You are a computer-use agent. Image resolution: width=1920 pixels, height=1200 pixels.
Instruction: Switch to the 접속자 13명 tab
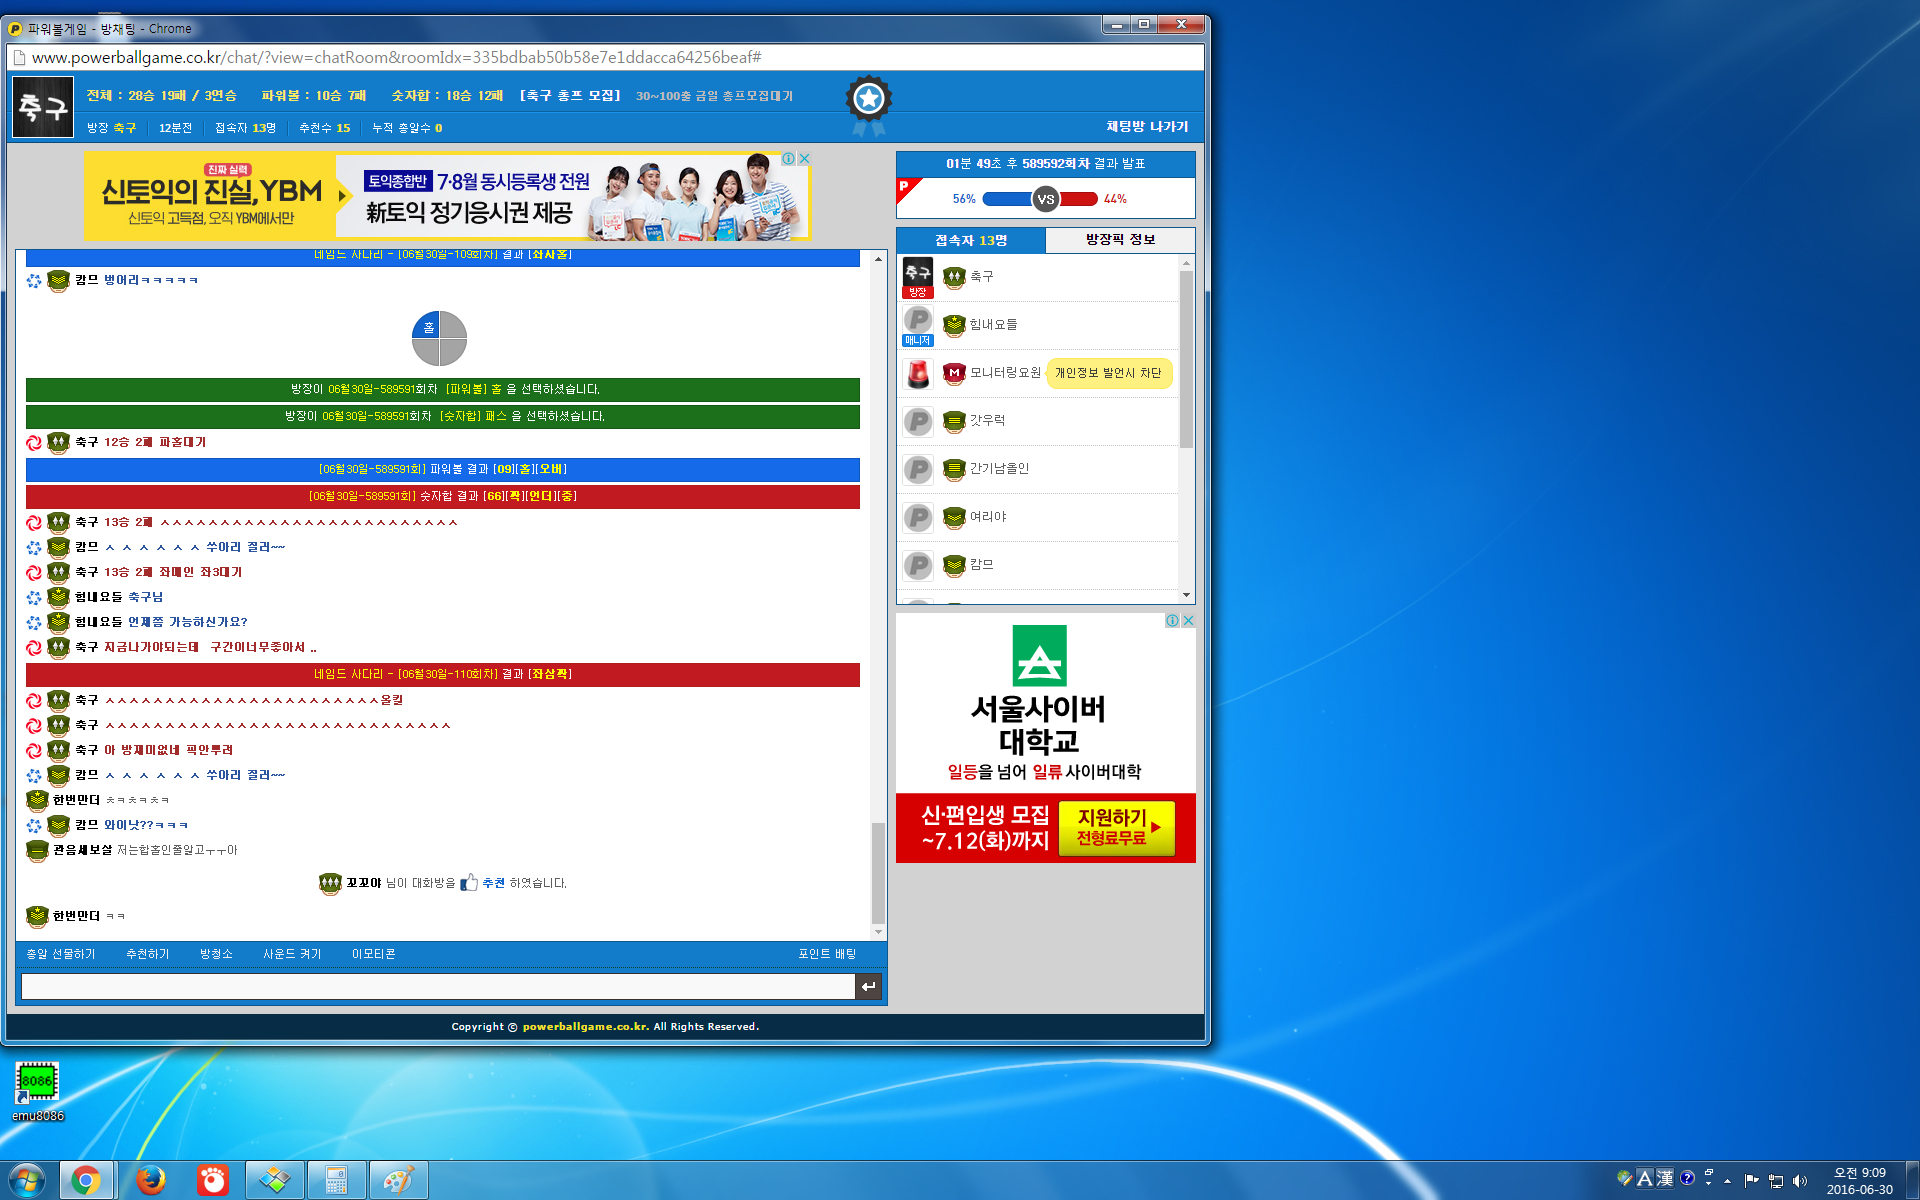pyautogui.click(x=971, y=240)
